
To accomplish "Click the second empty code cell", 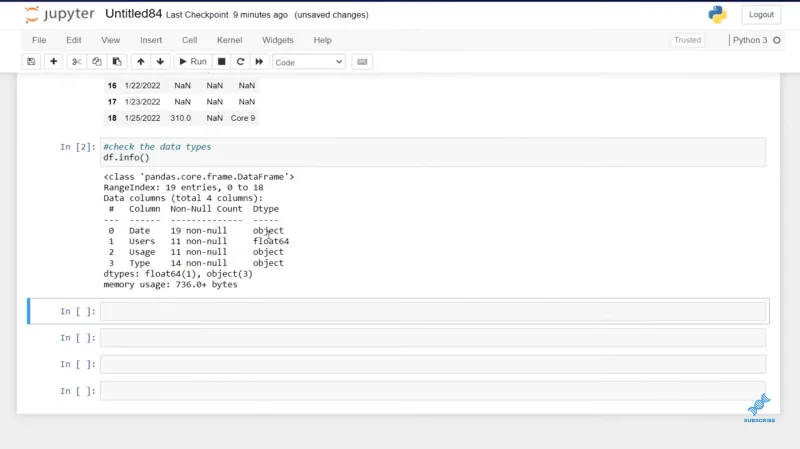I will coord(433,338).
